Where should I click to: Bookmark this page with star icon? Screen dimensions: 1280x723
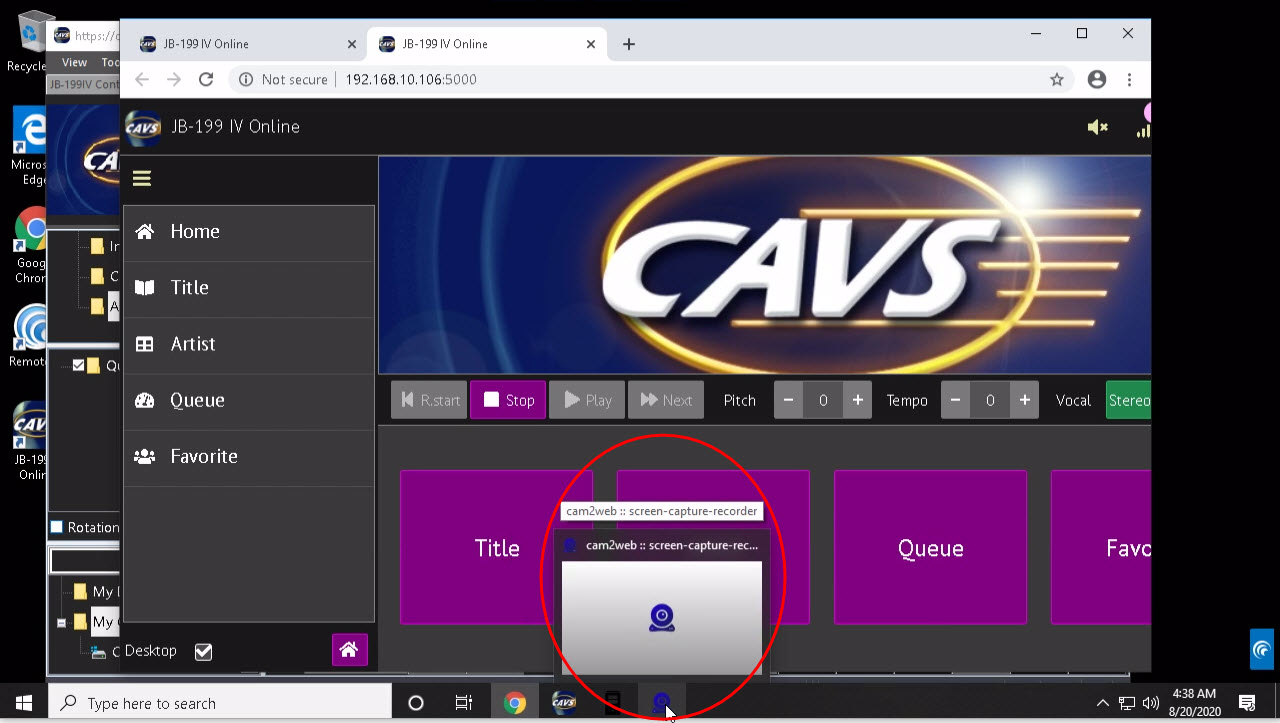click(x=1056, y=80)
